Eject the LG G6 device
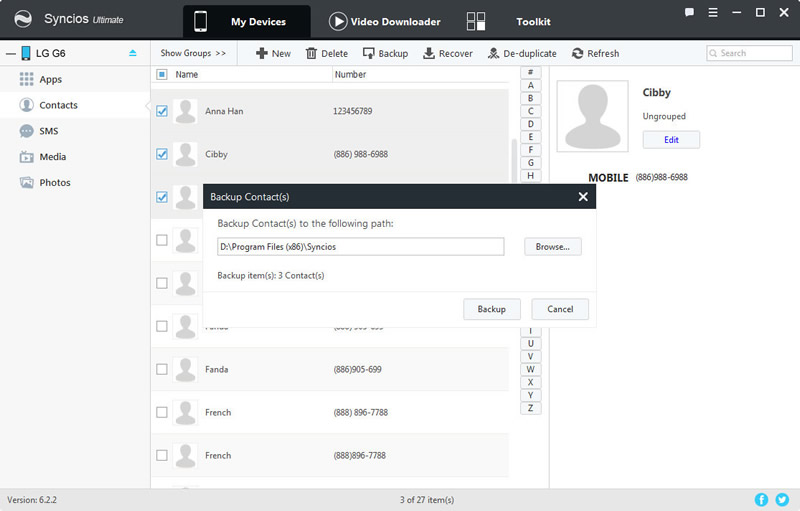This screenshot has width=800, height=511. tap(133, 53)
